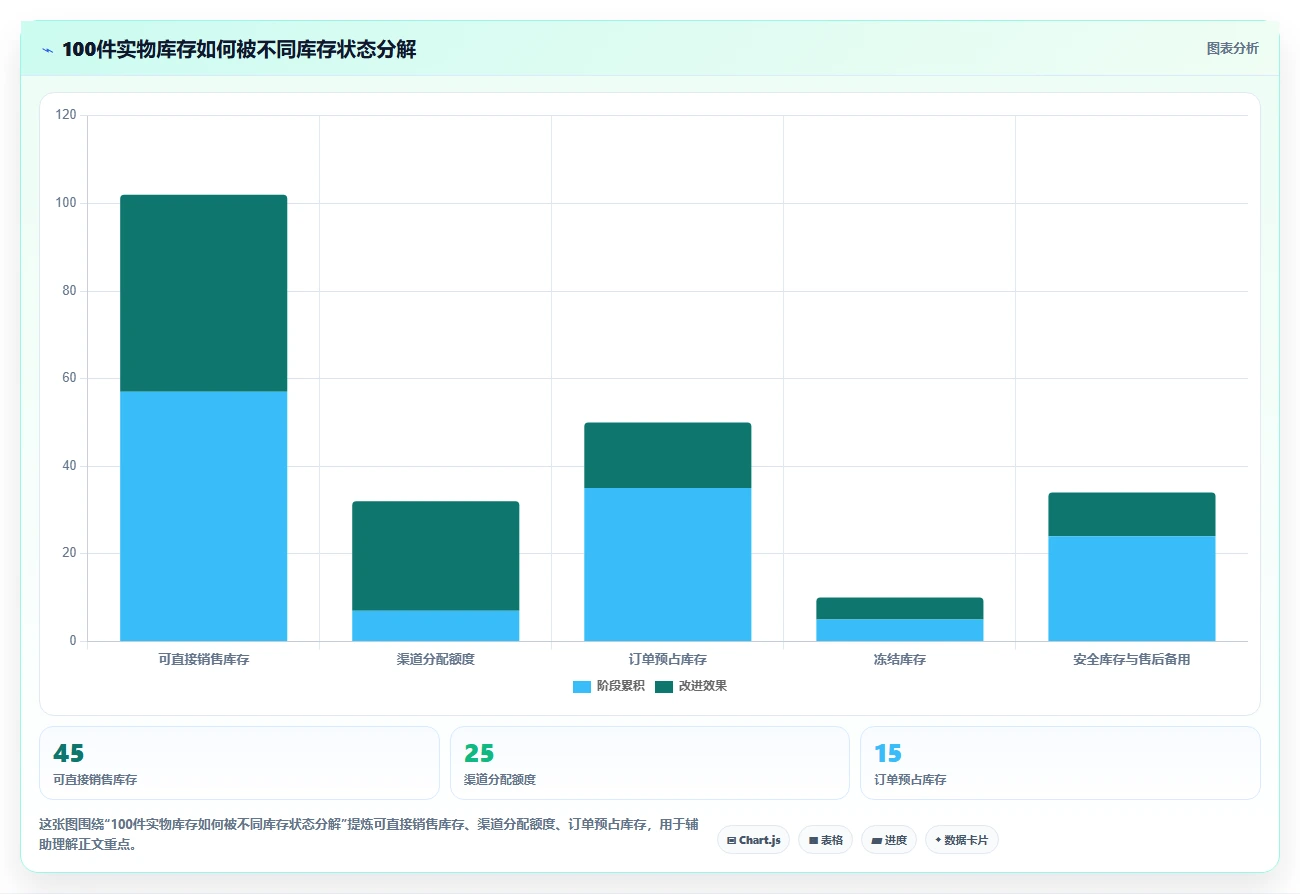This screenshot has height=894, width=1300.
Task: Click the 可直接销售库存 x-axis label
Action: pos(204,660)
